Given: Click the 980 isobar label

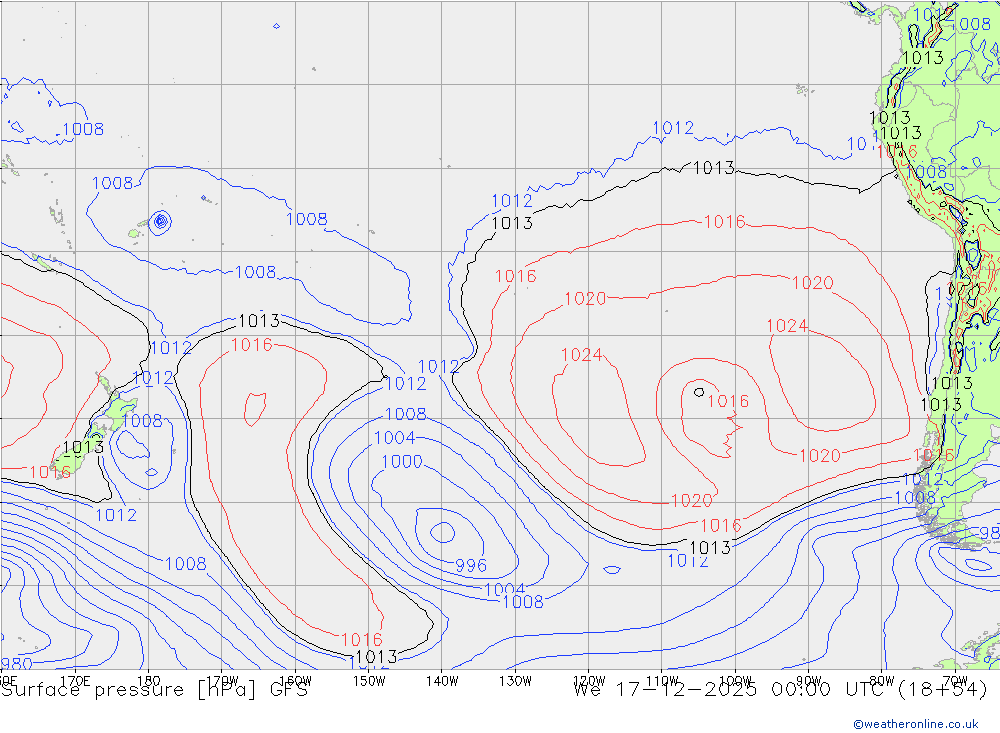Looking at the screenshot, I should coord(14,664).
